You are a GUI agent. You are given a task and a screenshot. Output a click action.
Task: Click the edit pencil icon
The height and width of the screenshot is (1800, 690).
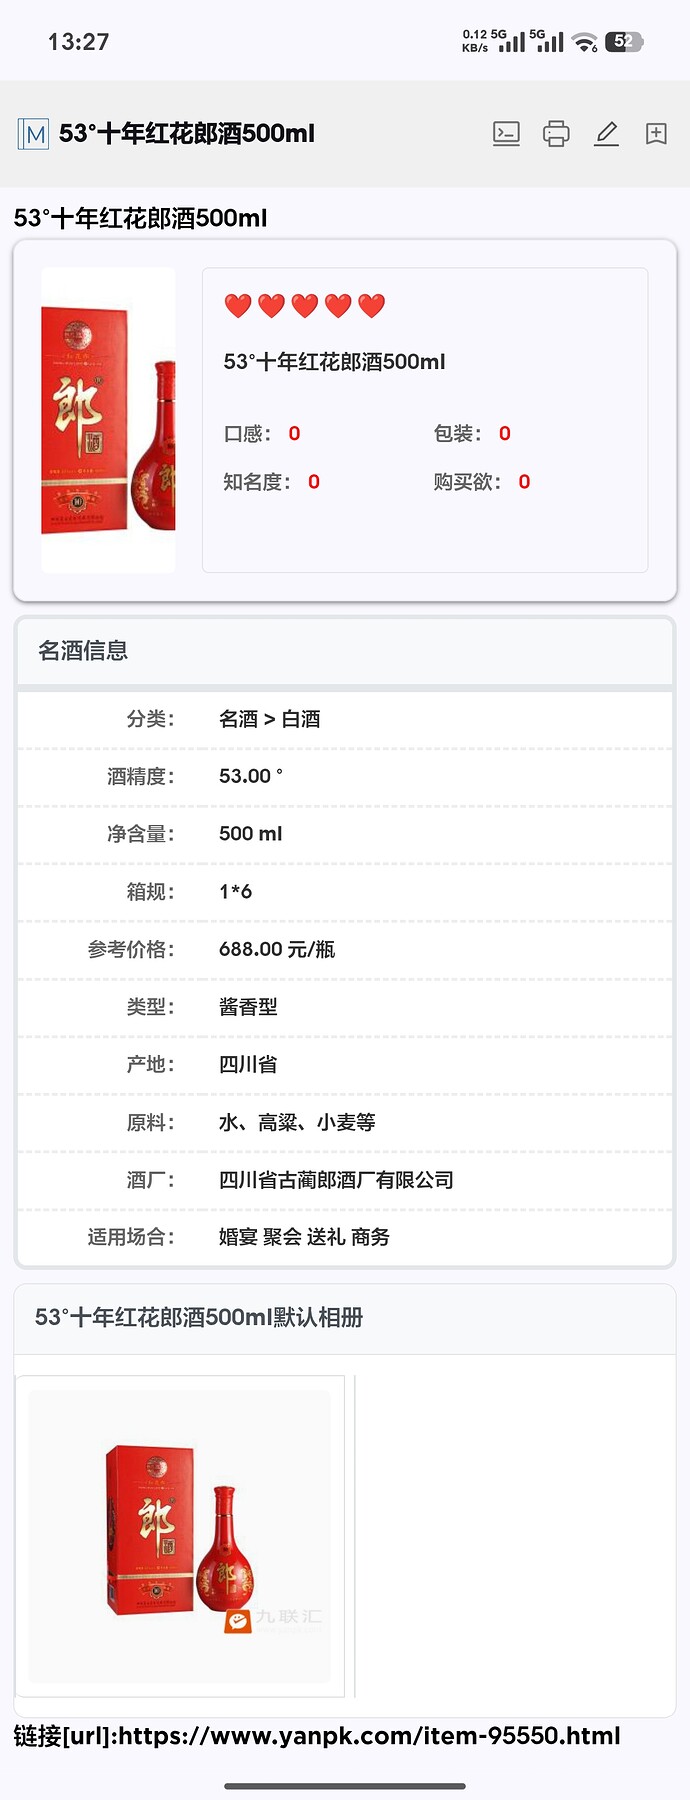point(606,133)
